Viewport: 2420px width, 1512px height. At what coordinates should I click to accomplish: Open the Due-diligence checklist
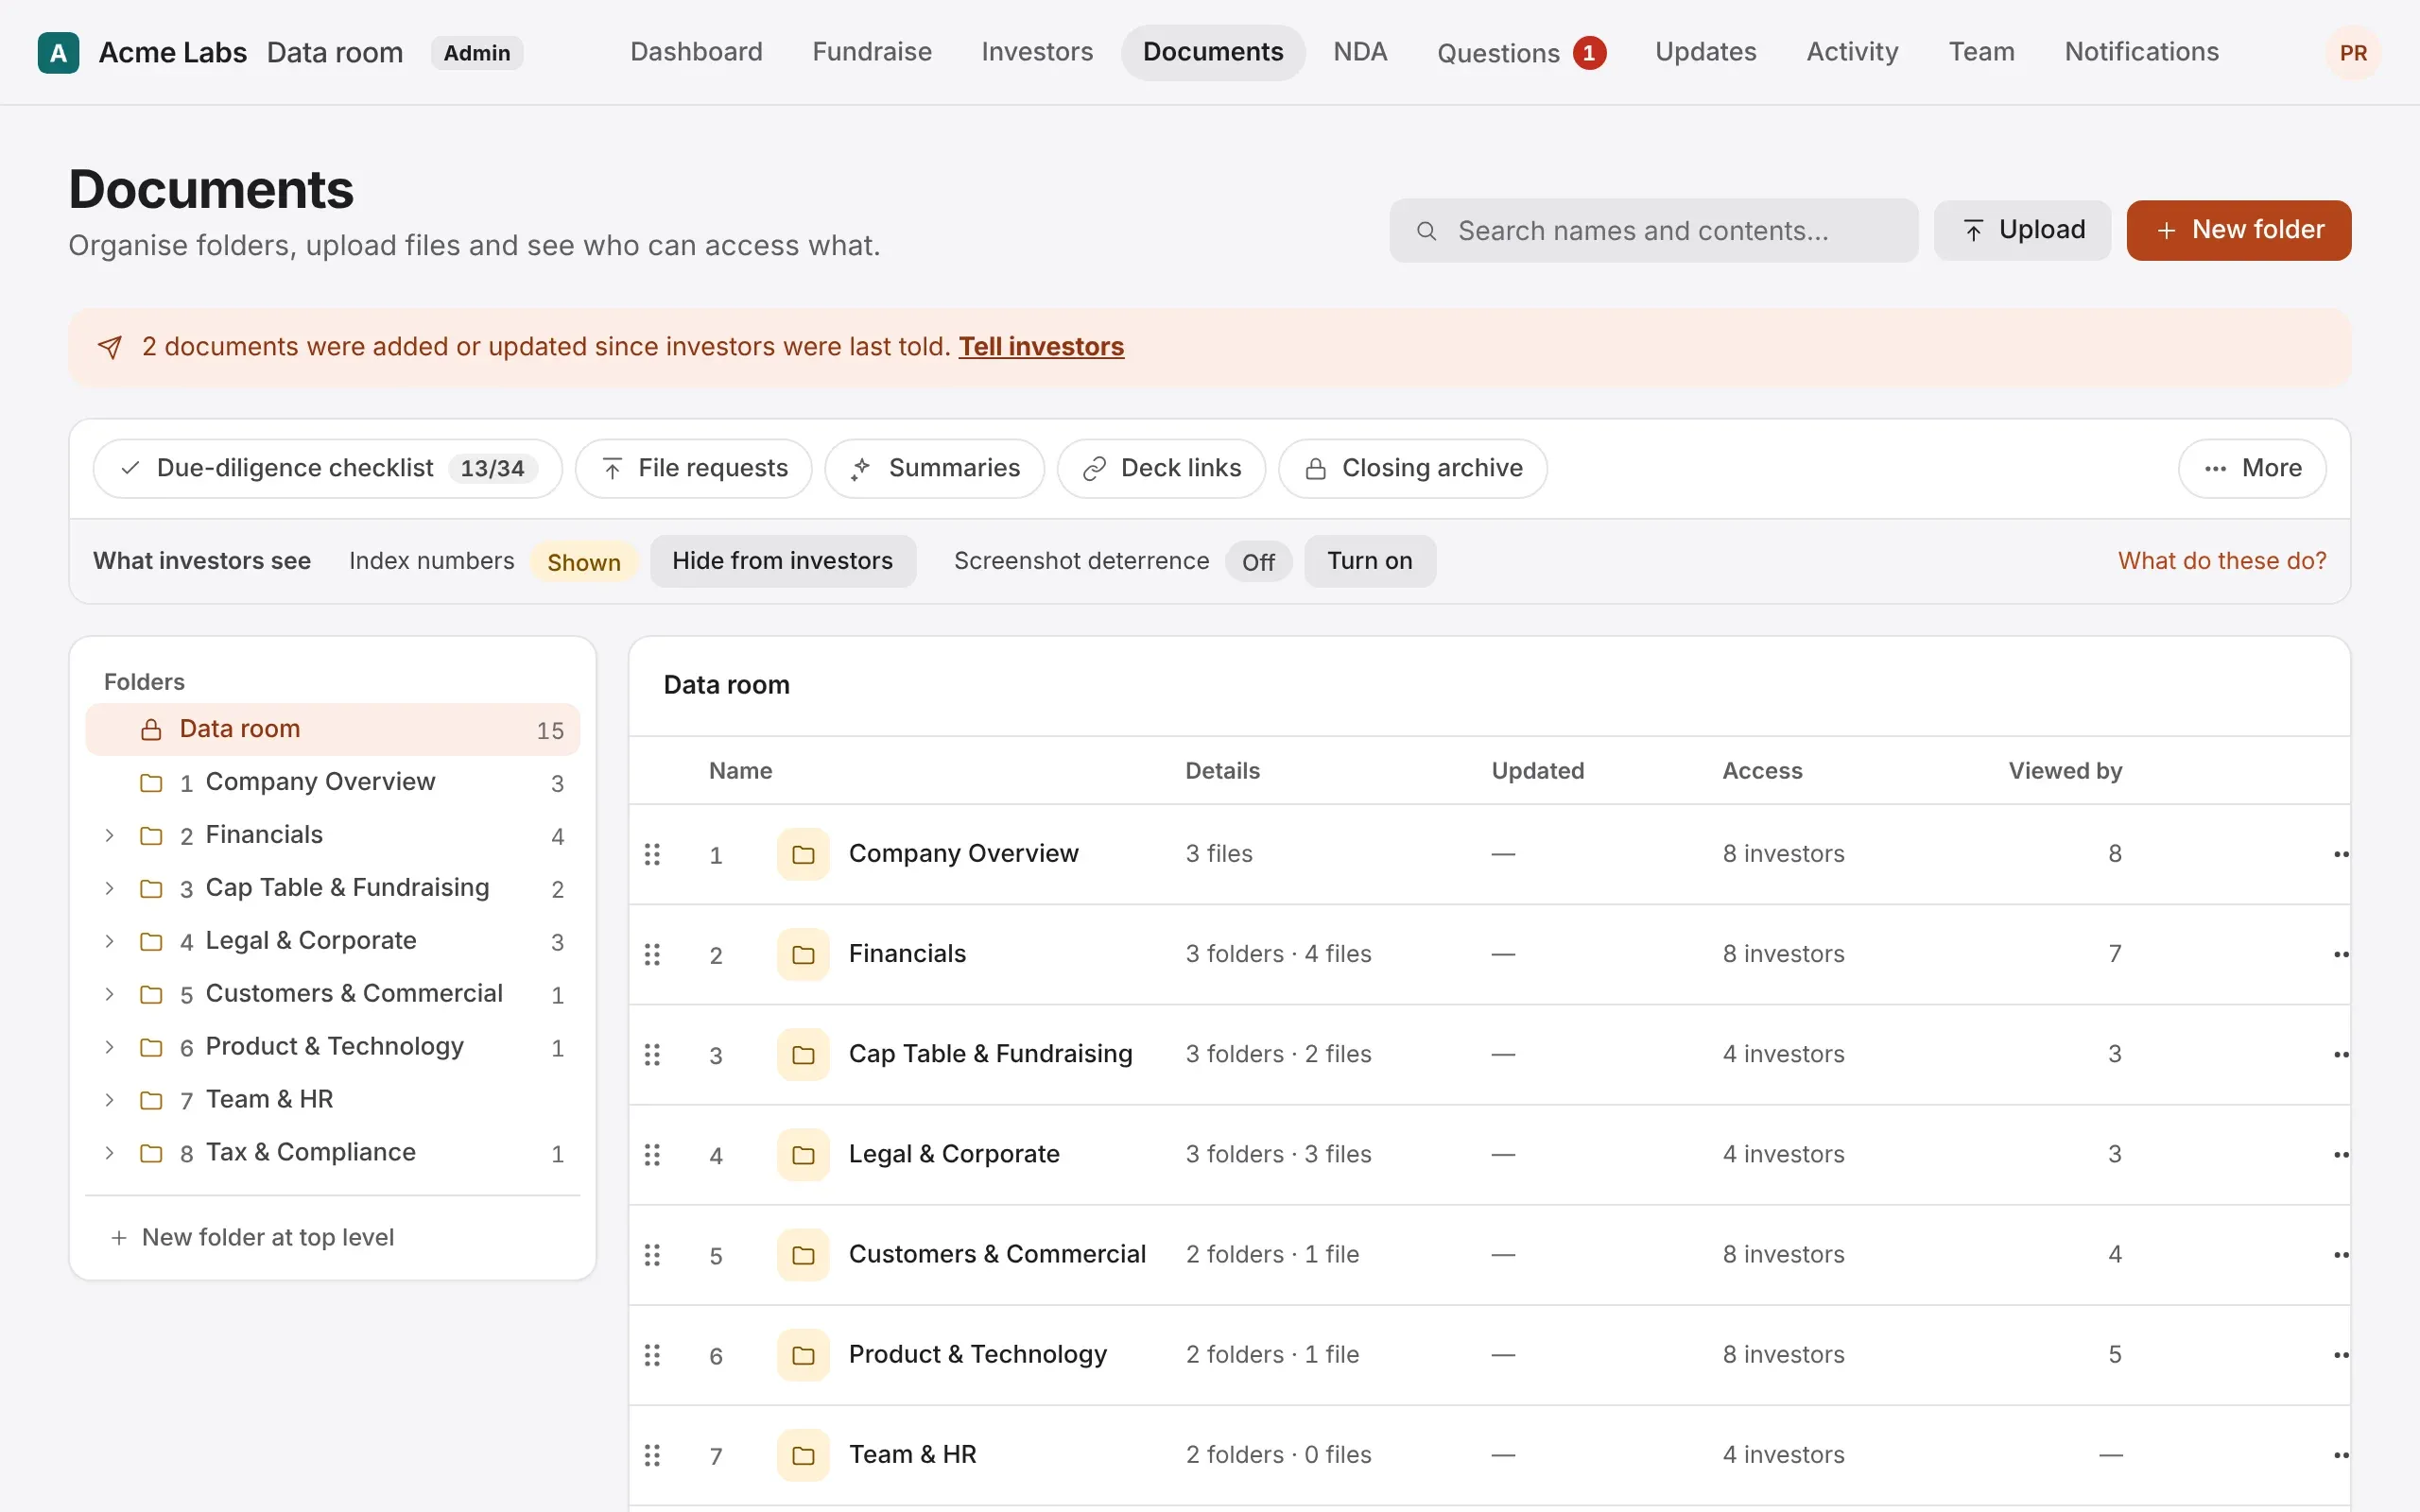click(328, 468)
